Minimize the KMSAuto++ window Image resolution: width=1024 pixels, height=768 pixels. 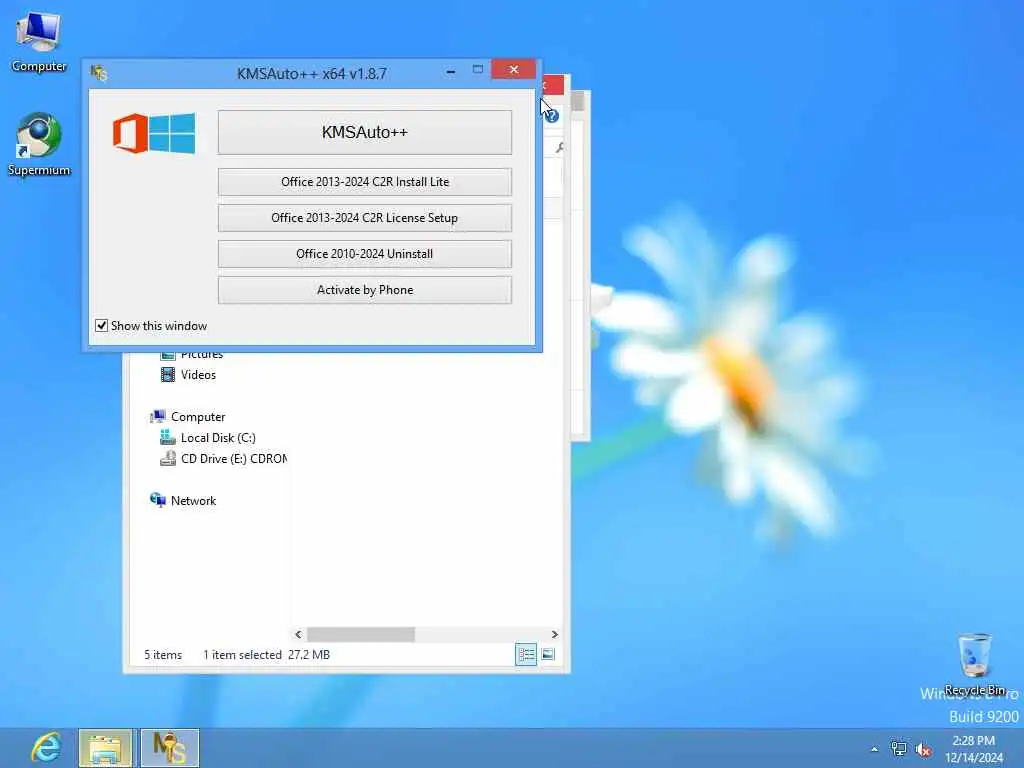coord(451,71)
